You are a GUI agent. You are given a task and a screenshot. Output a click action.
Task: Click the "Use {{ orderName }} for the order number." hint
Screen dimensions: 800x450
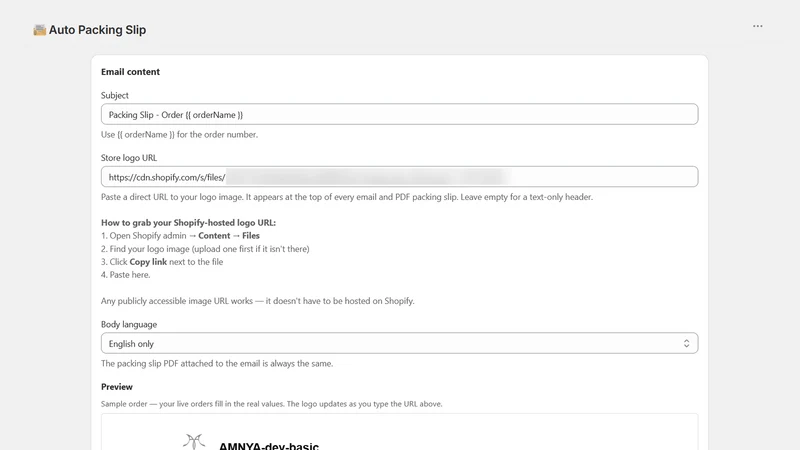coord(180,135)
